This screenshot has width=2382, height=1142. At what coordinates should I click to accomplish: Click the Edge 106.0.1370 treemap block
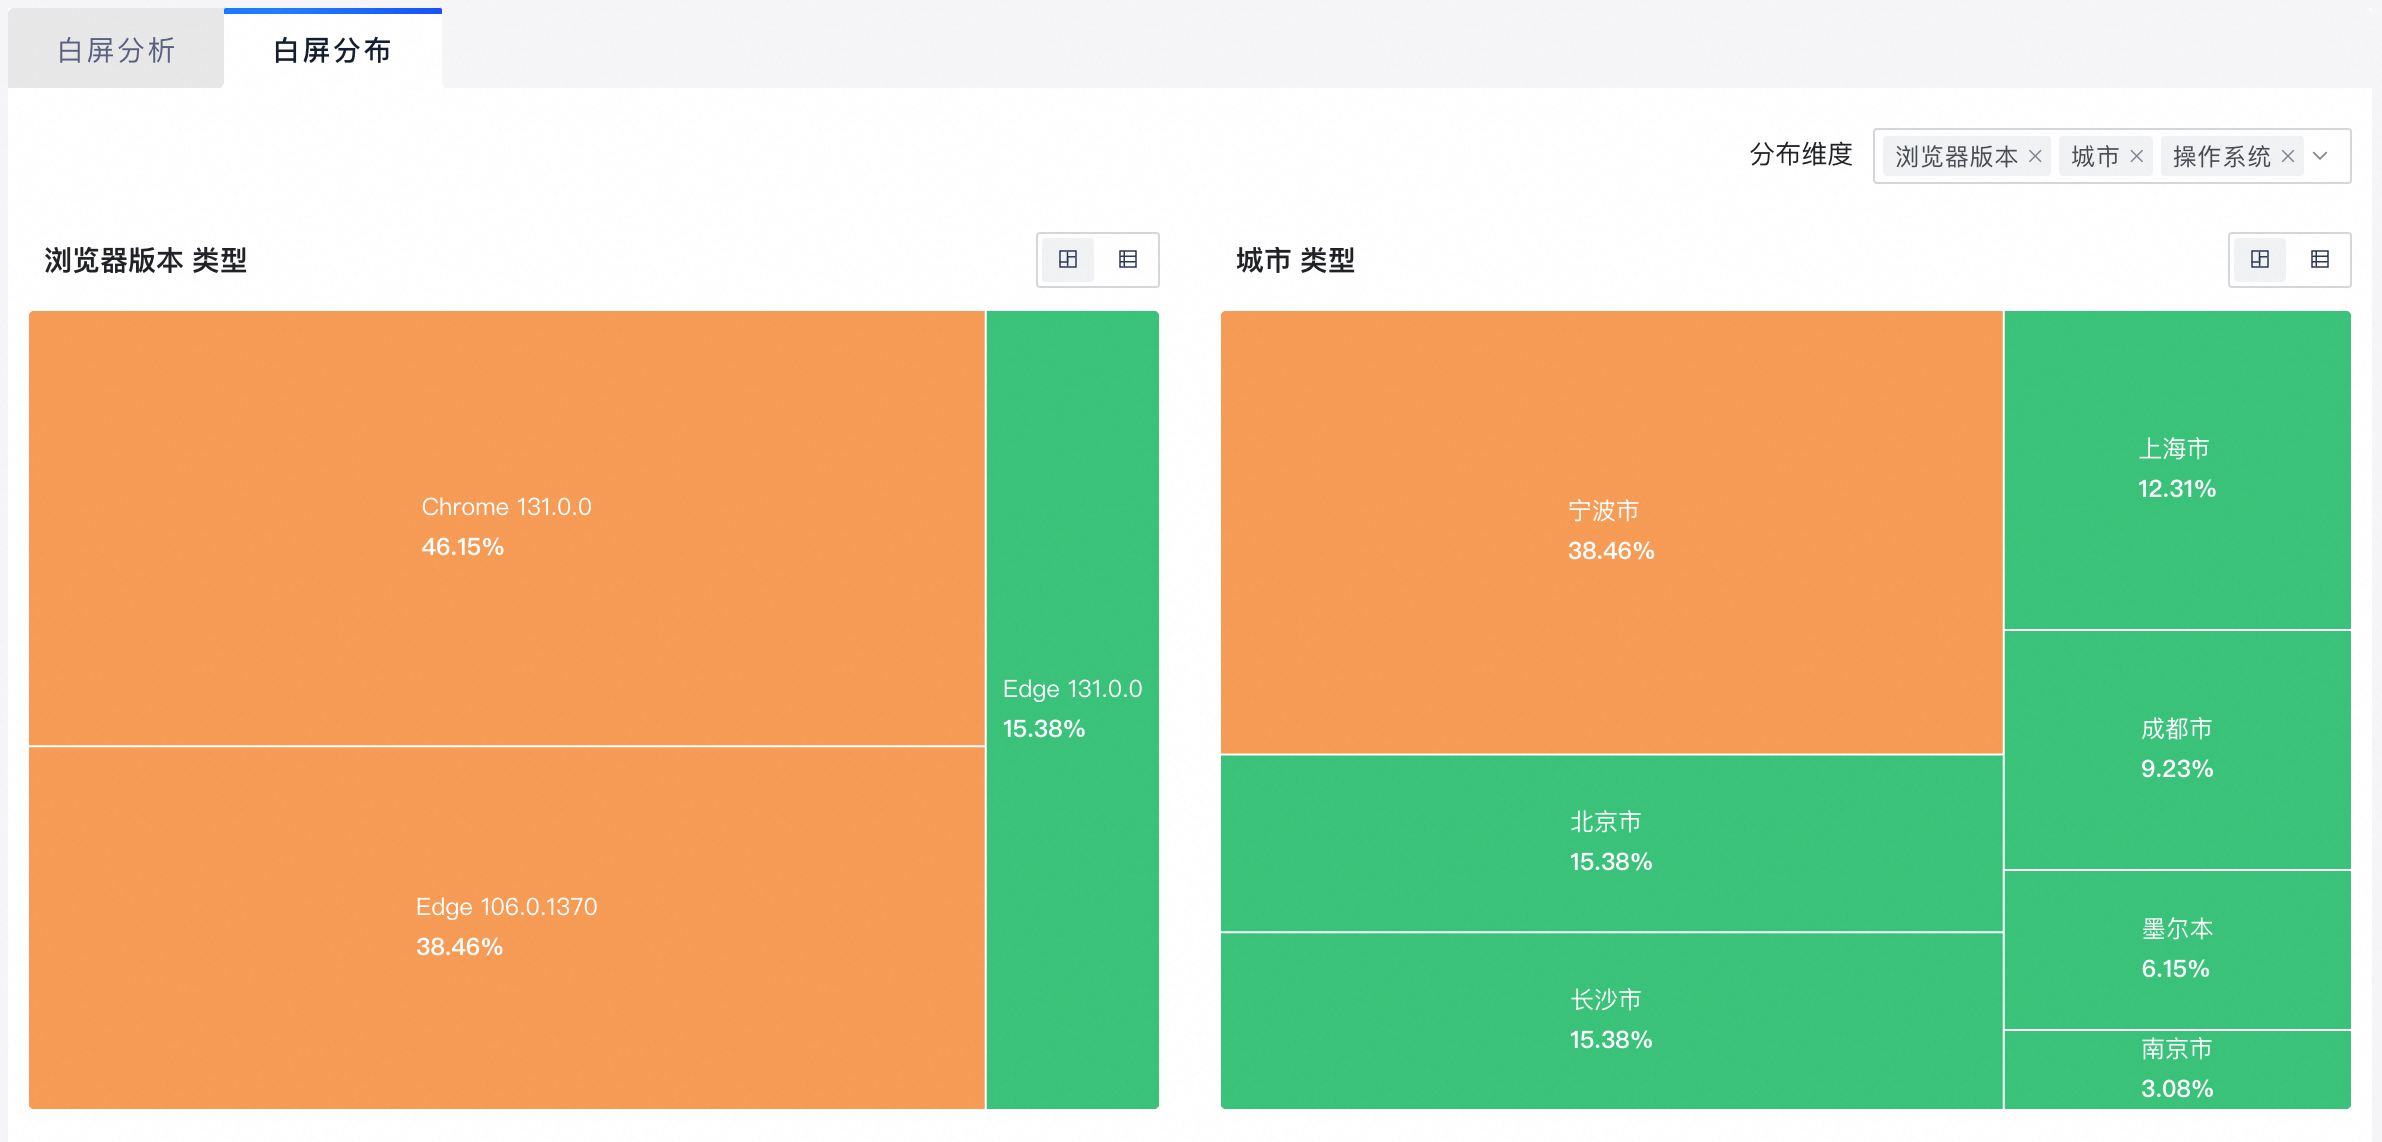tap(507, 927)
